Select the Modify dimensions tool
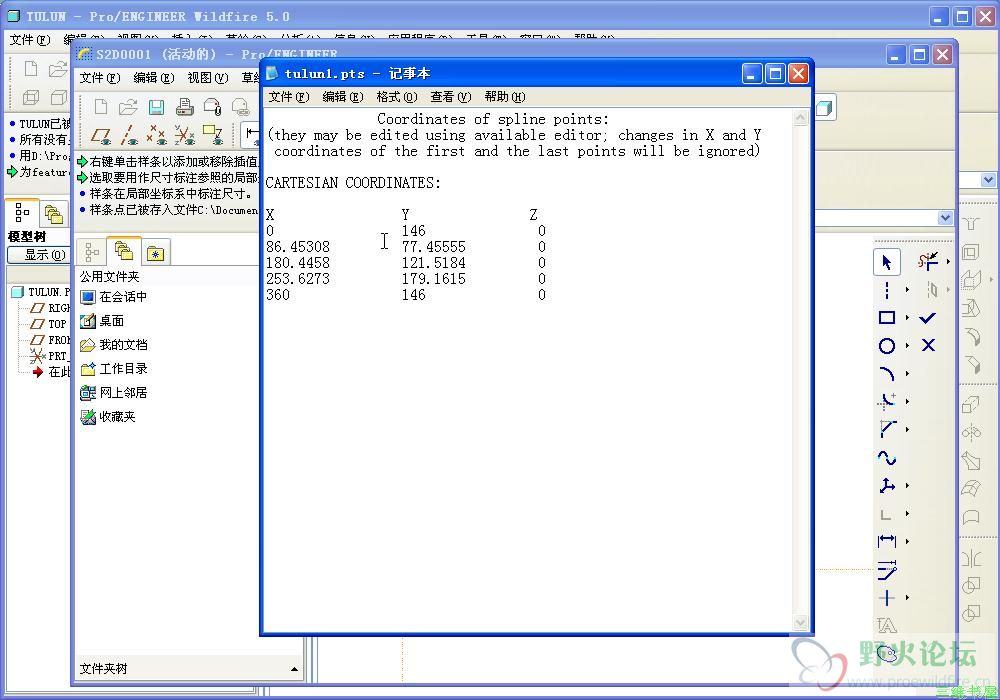1000x700 pixels. pos(886,569)
